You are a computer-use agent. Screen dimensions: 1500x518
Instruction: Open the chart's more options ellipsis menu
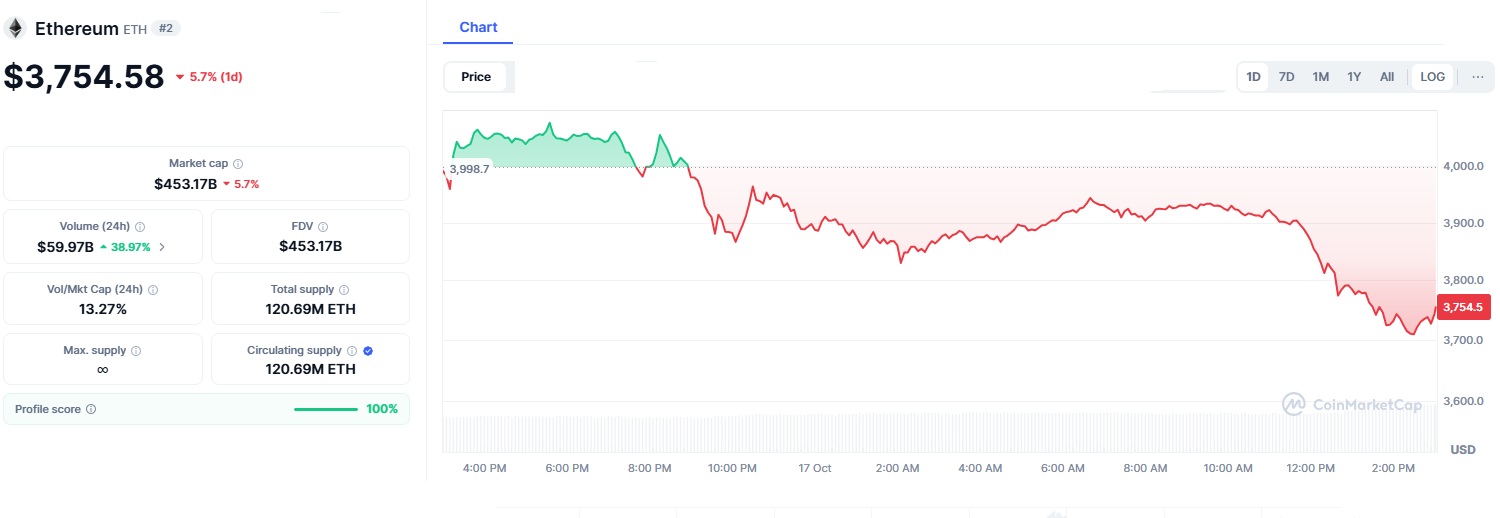tap(1478, 77)
